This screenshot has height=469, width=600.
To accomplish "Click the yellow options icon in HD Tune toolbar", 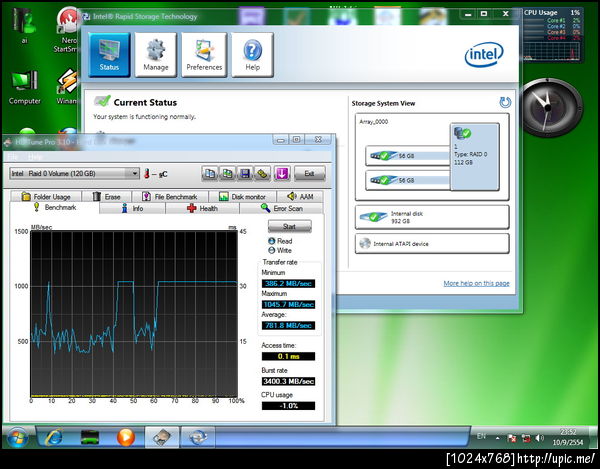I will pos(262,174).
